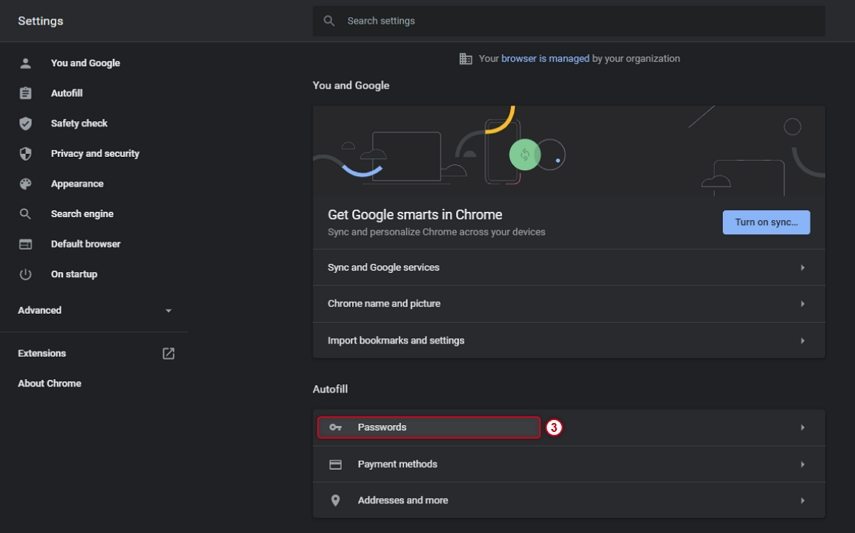This screenshot has width=855, height=533.
Task: Open the Passwords settings row
Action: 569,427
